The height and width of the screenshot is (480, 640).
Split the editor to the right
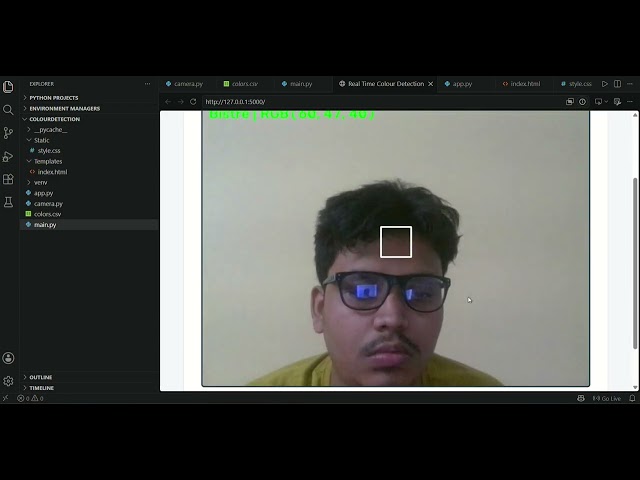618,84
